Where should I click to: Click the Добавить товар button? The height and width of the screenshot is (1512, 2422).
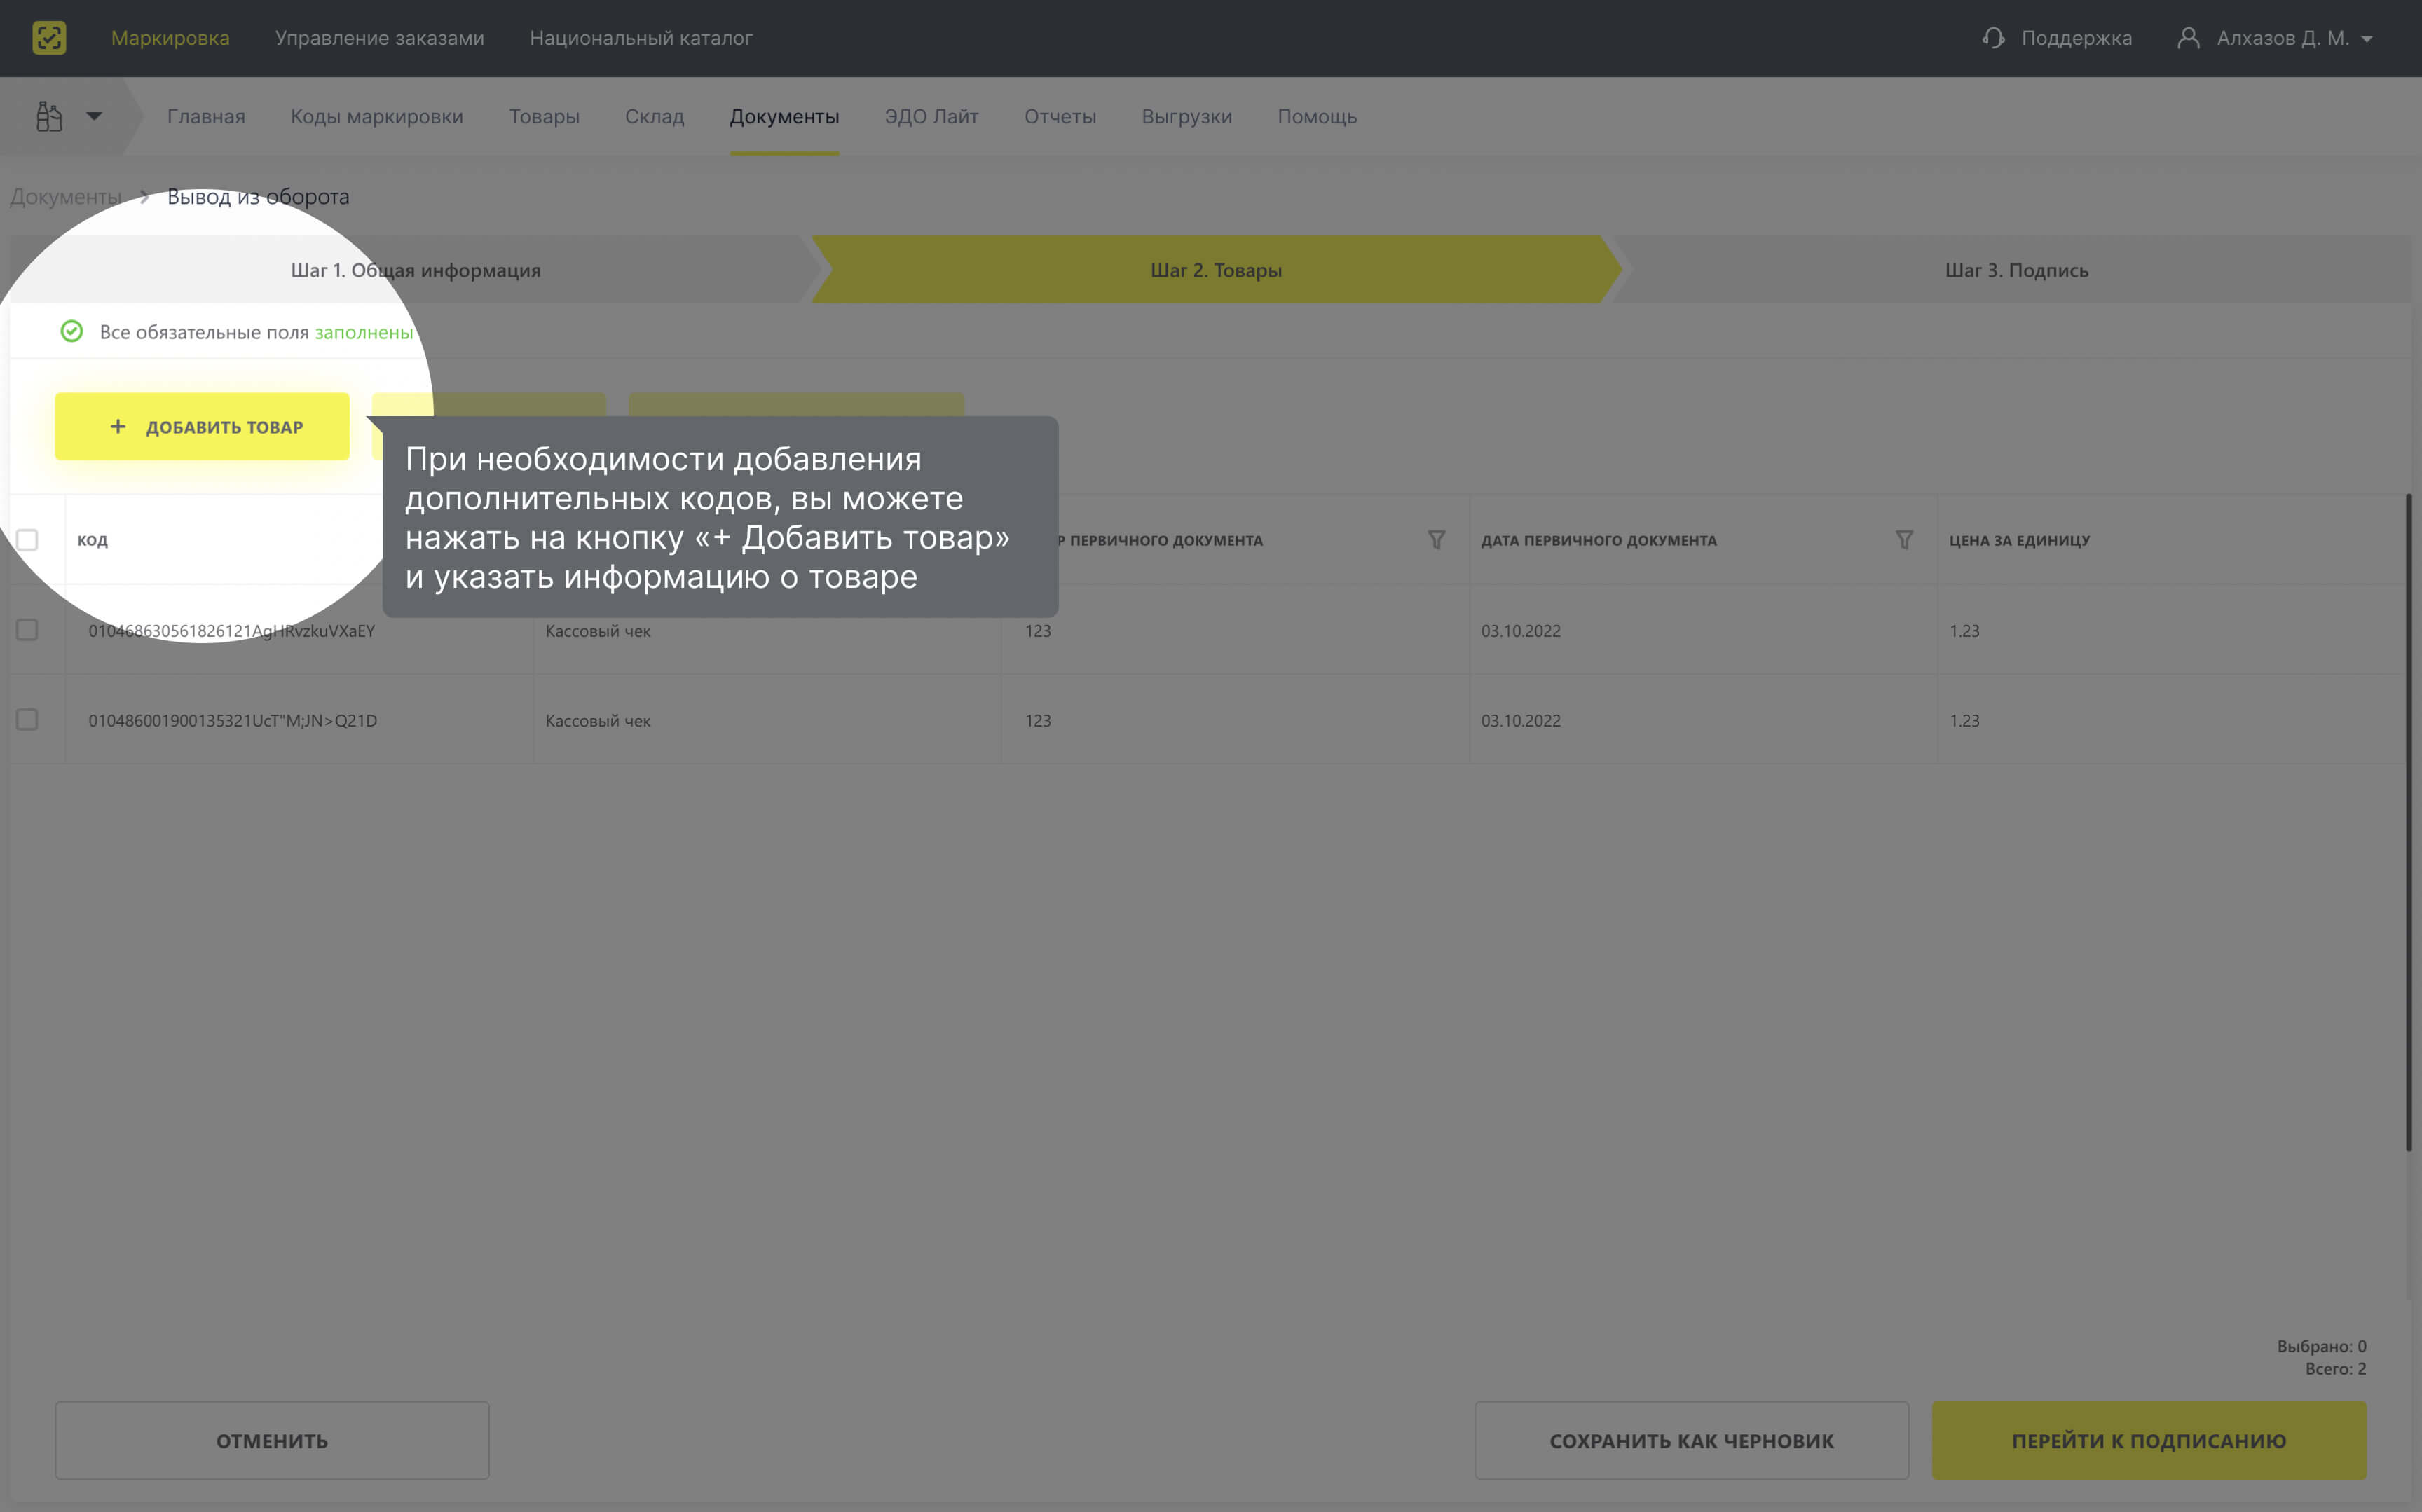tap(202, 427)
